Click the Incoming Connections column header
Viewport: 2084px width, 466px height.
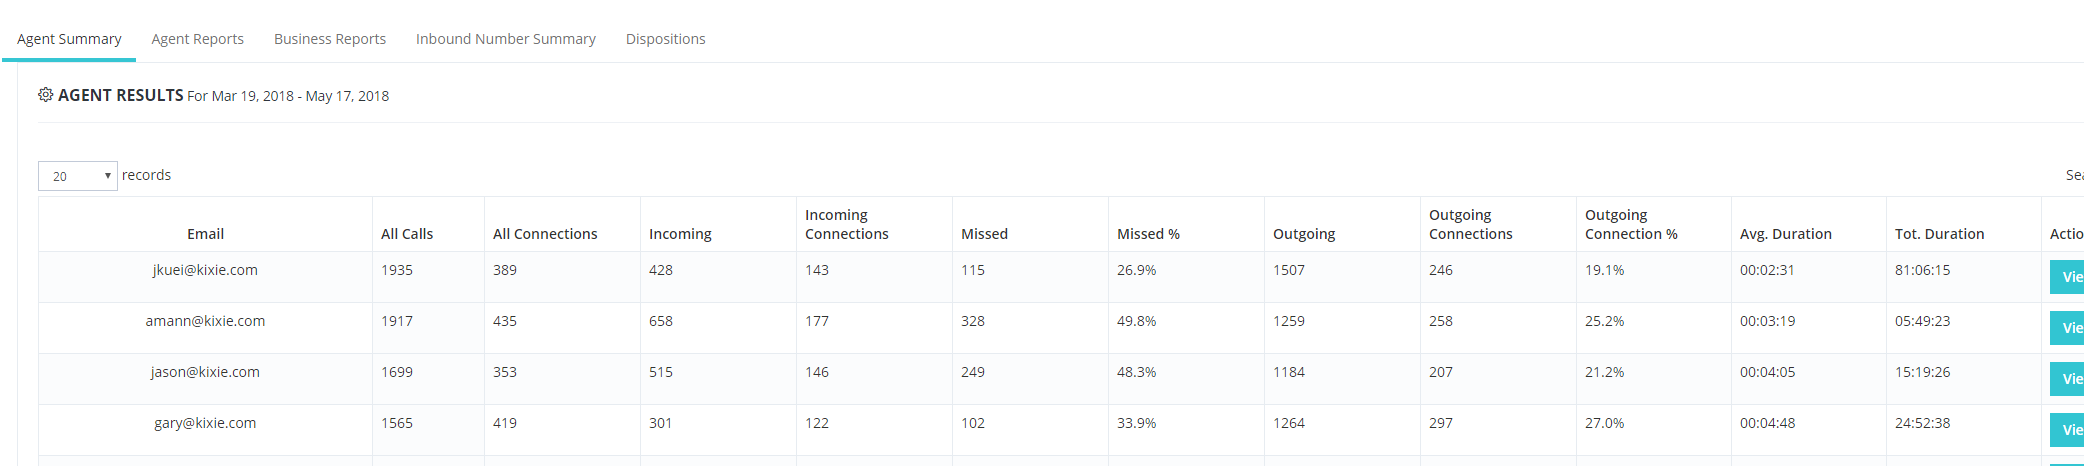pyautogui.click(x=846, y=225)
